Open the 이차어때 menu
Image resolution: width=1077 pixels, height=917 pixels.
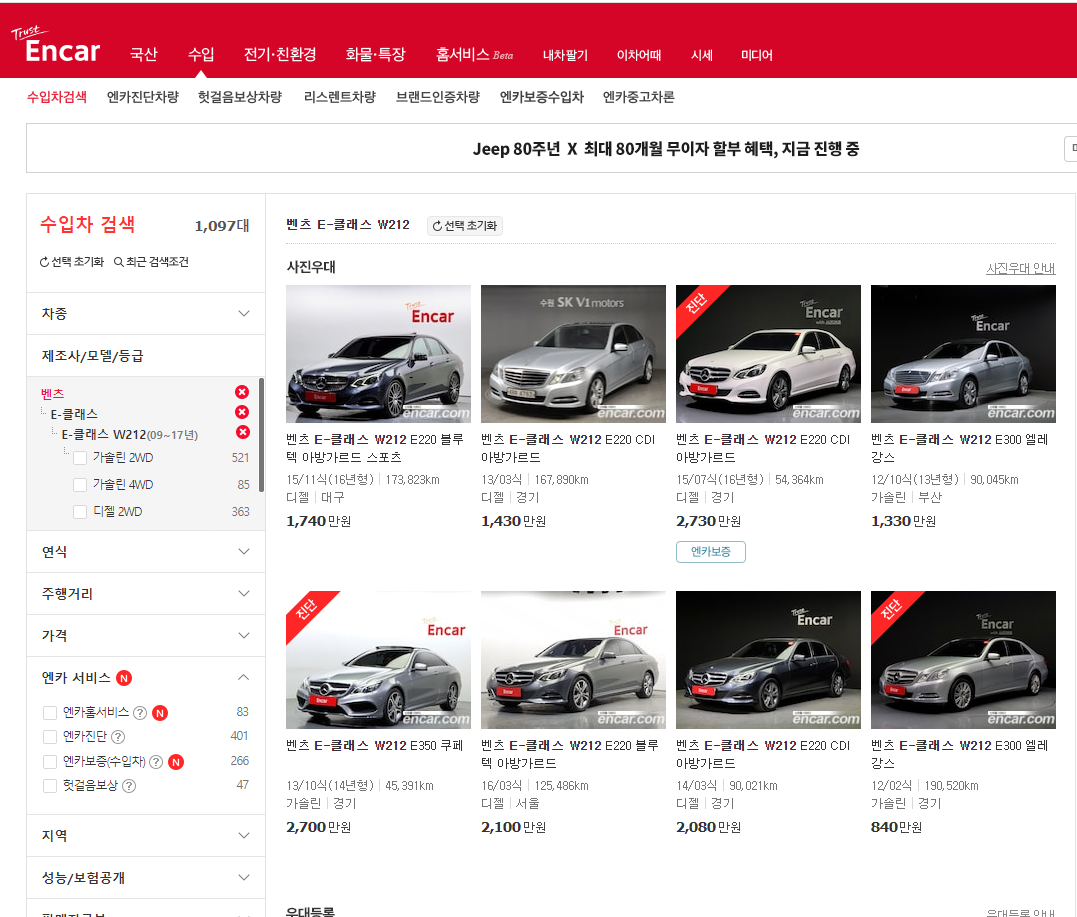[x=639, y=55]
